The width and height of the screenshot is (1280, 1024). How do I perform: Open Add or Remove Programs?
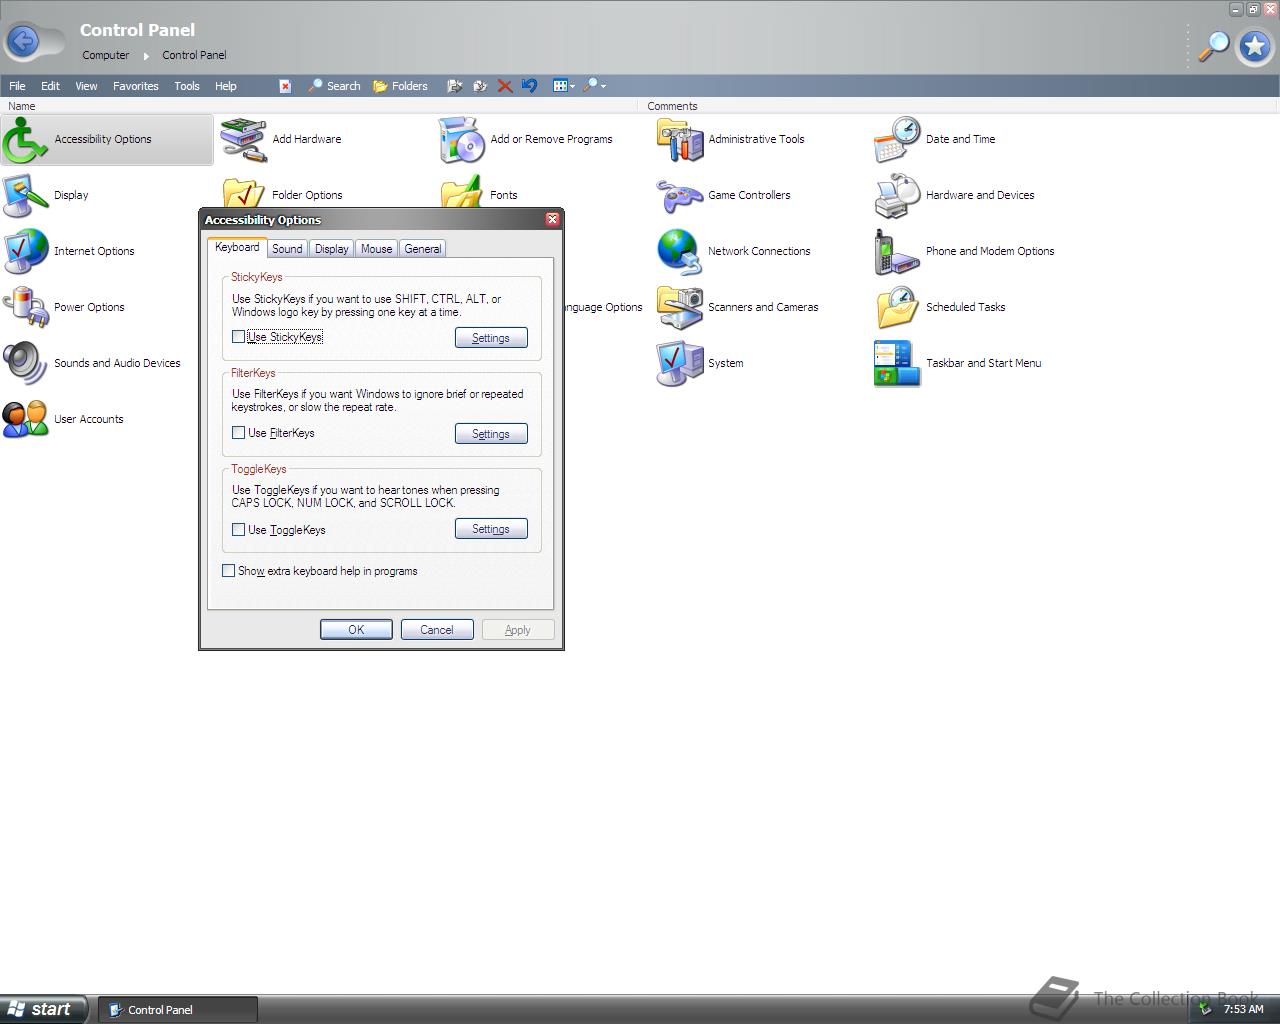526,139
